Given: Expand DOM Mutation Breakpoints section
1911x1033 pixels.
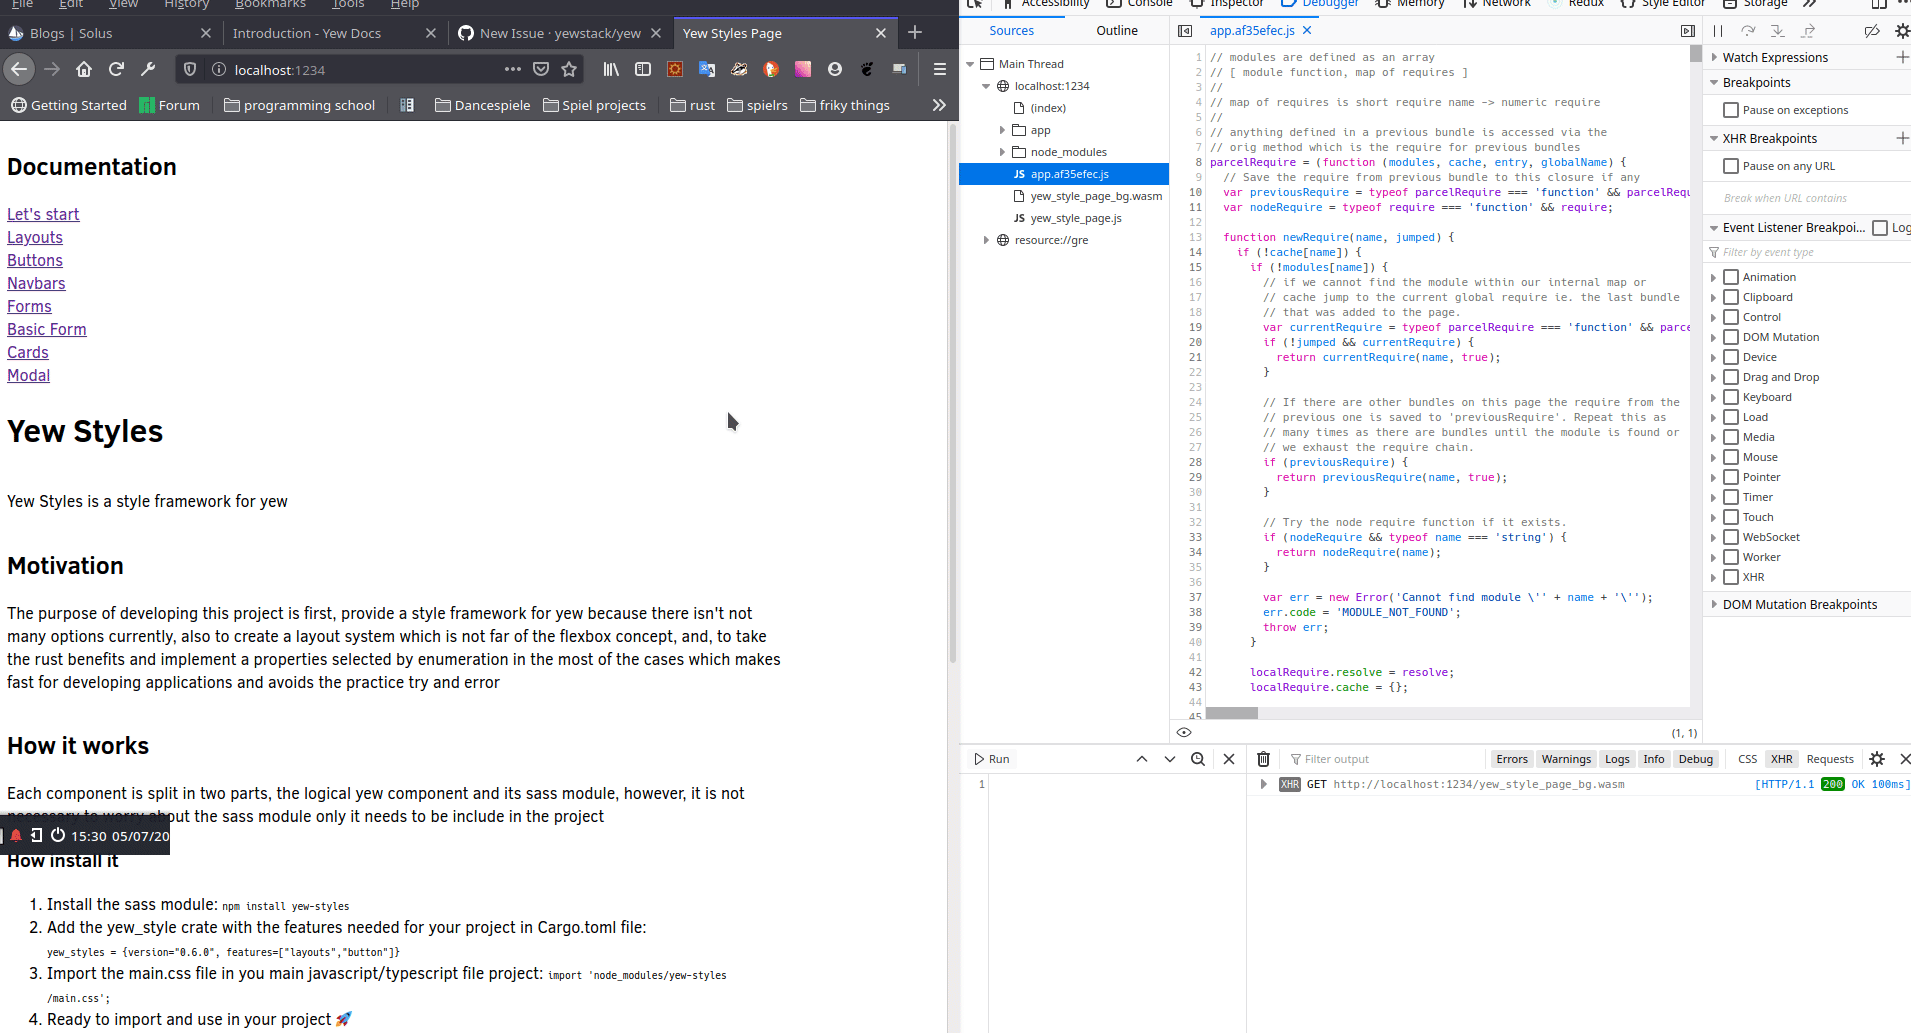Looking at the screenshot, I should pos(1714,604).
